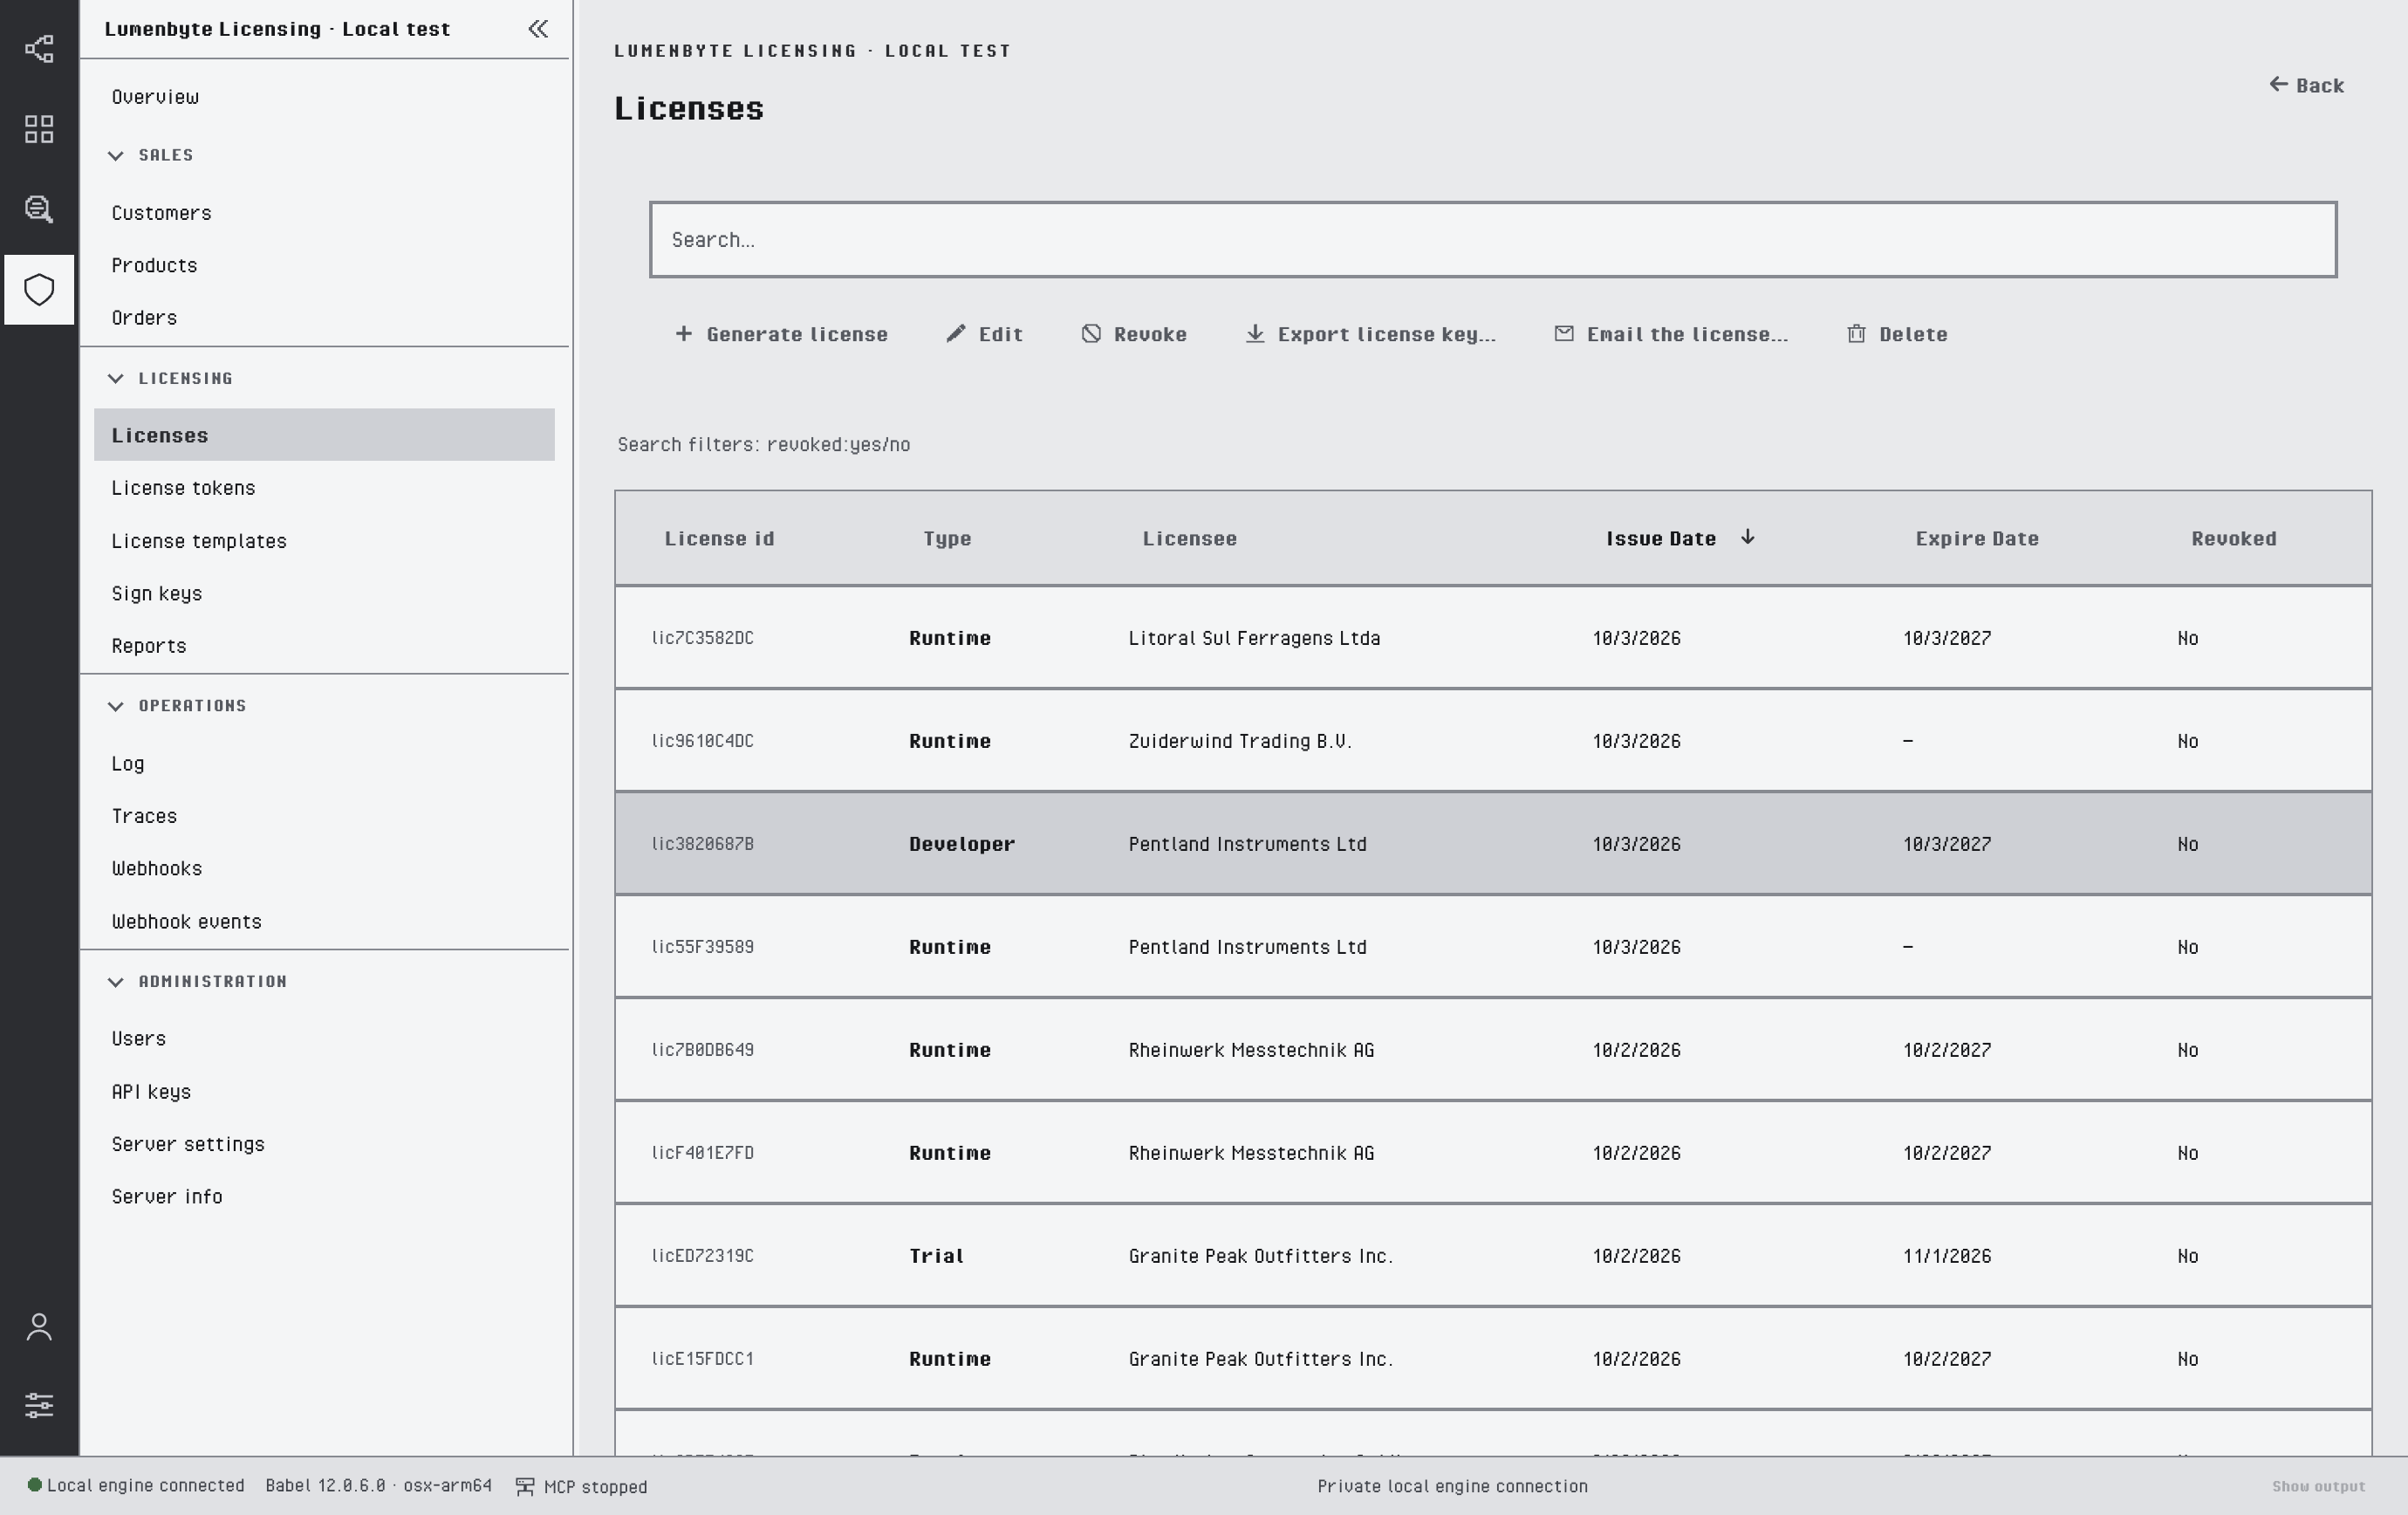
Task: Click Show output in status bar
Action: point(2318,1487)
